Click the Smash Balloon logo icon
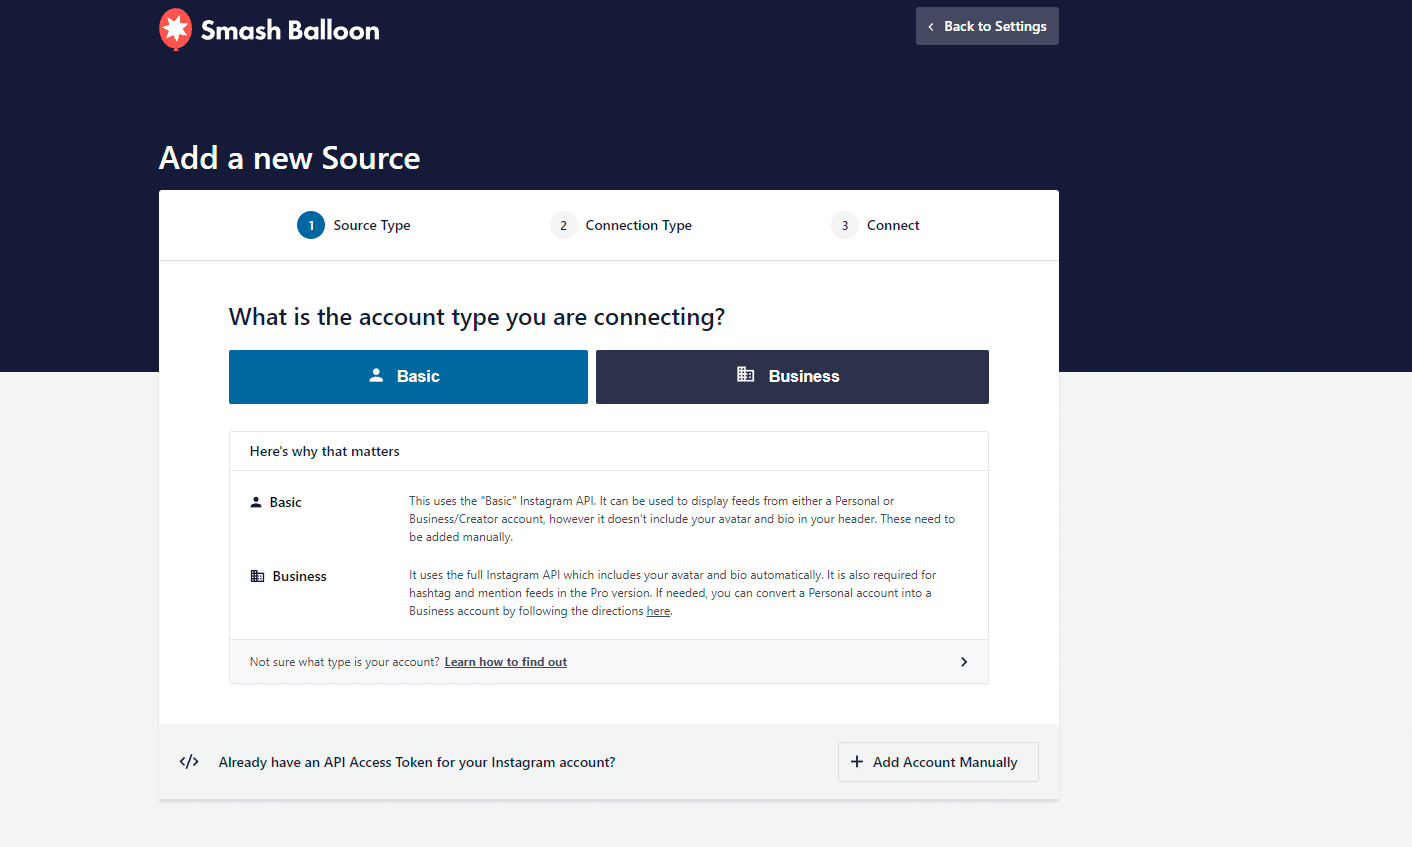The width and height of the screenshot is (1412, 847). click(x=175, y=29)
